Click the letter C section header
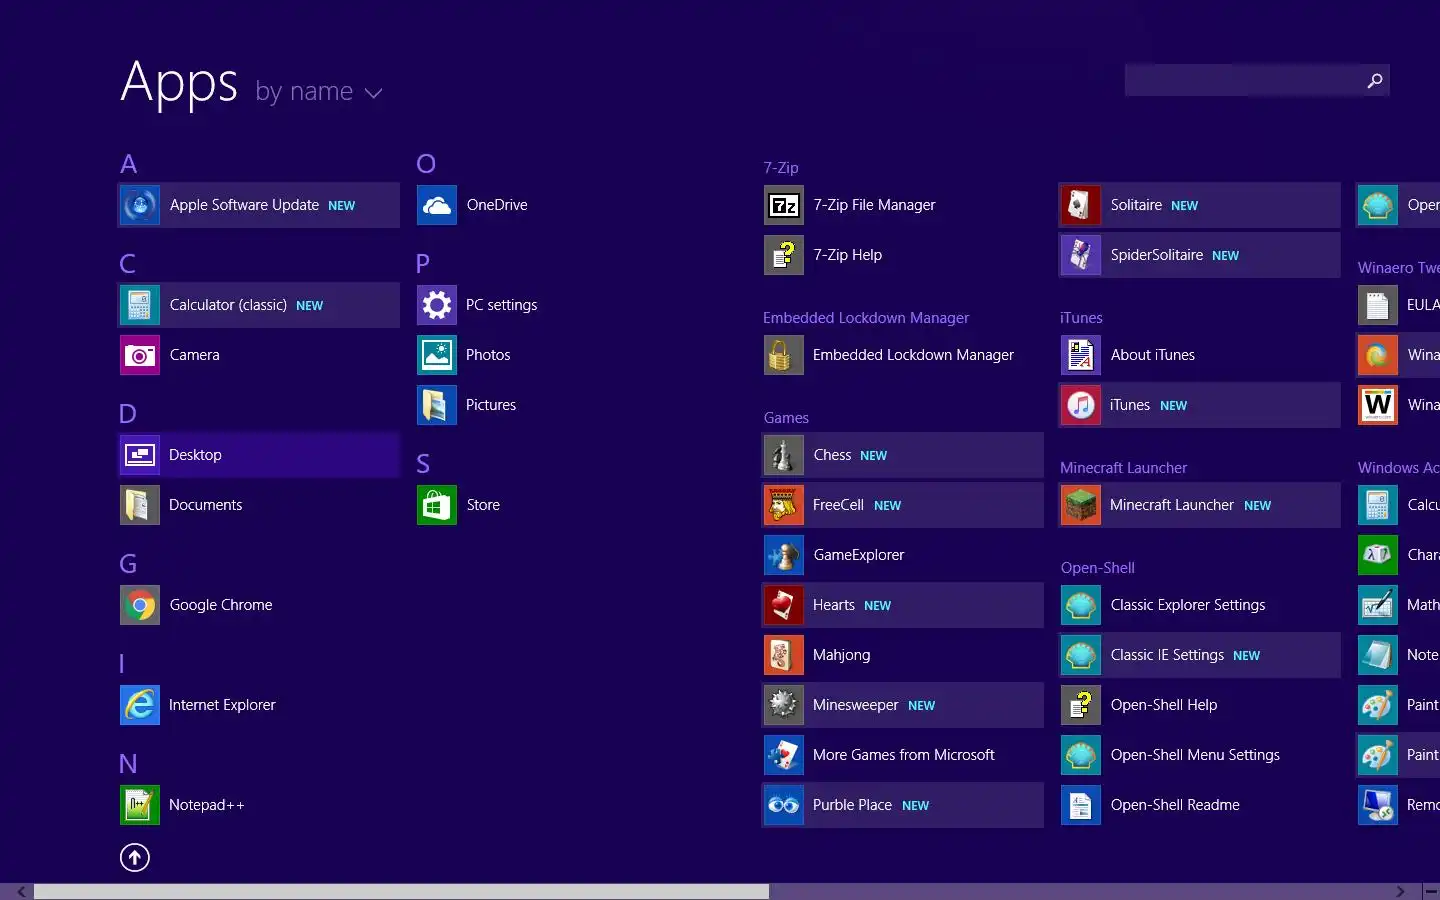Screen dimensions: 1440x900 pyautogui.click(x=128, y=264)
